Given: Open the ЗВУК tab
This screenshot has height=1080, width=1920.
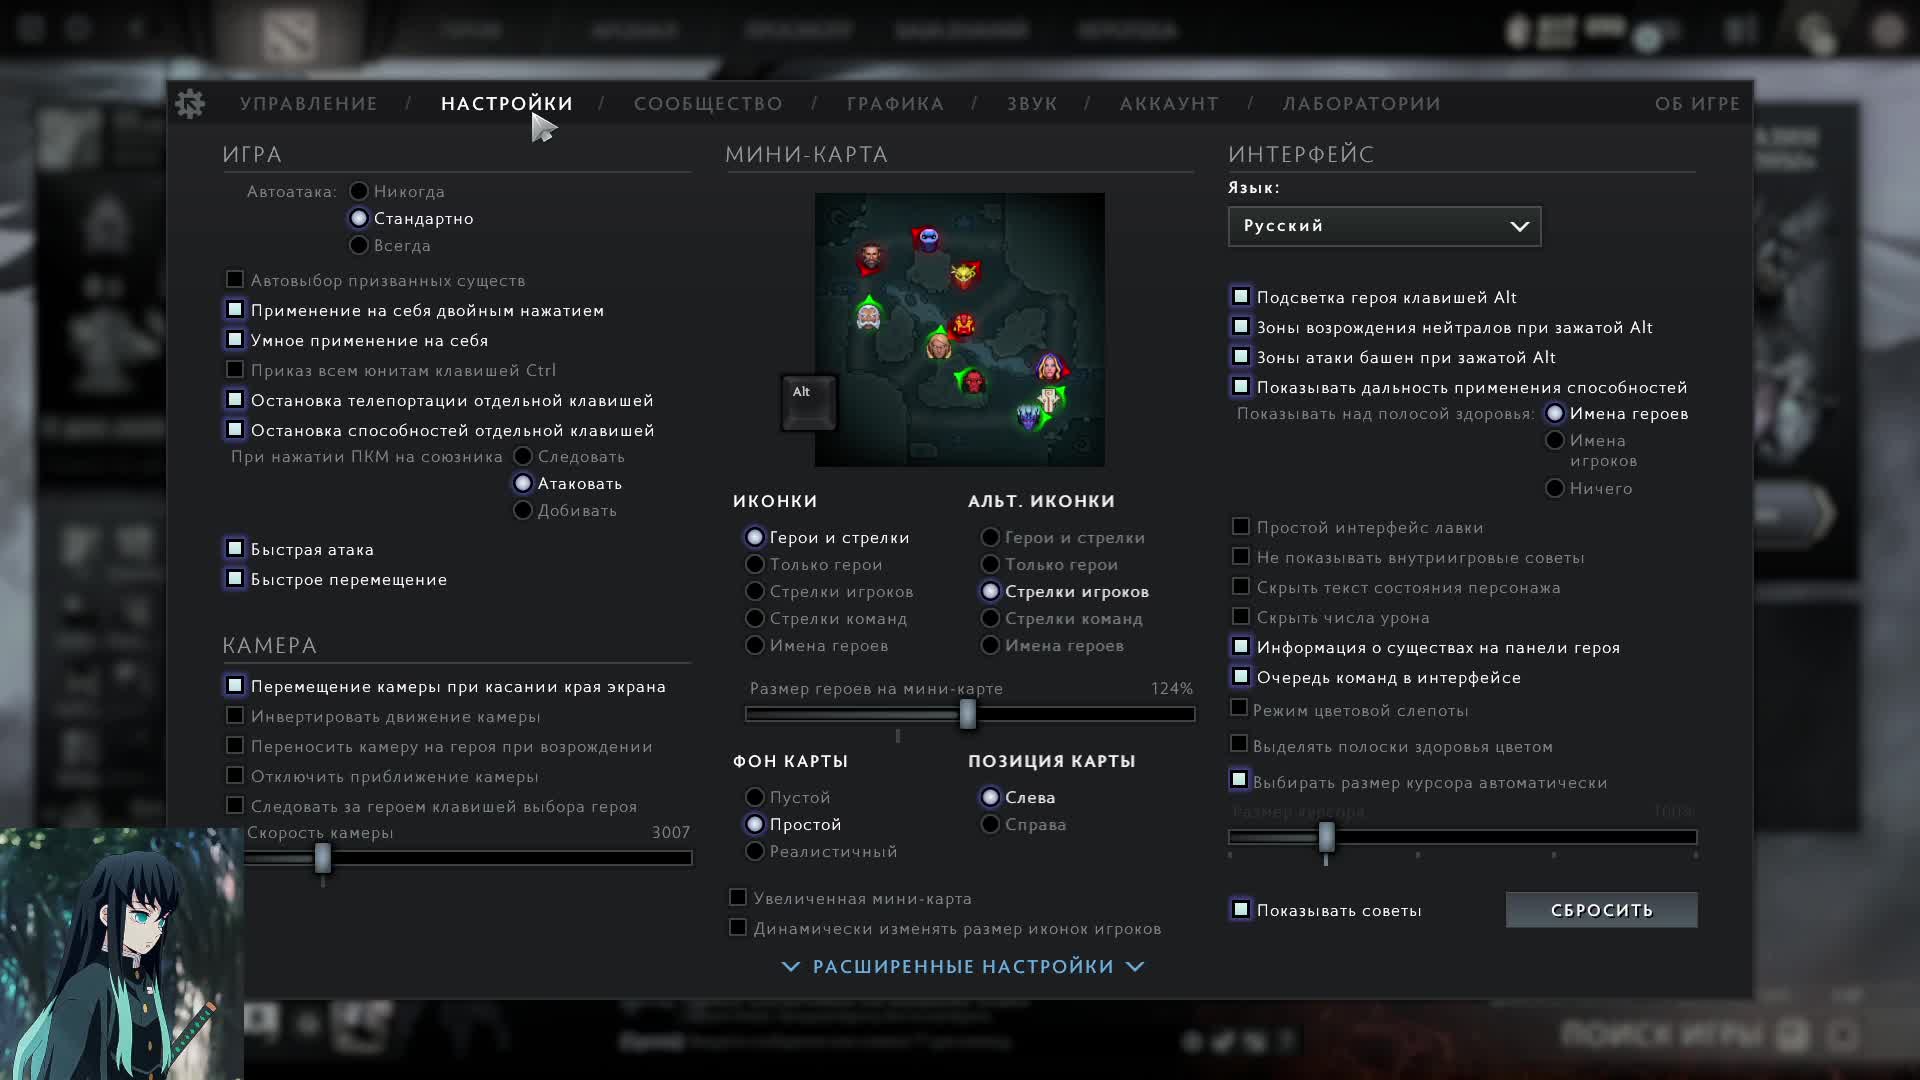Looking at the screenshot, I should click(x=1032, y=104).
